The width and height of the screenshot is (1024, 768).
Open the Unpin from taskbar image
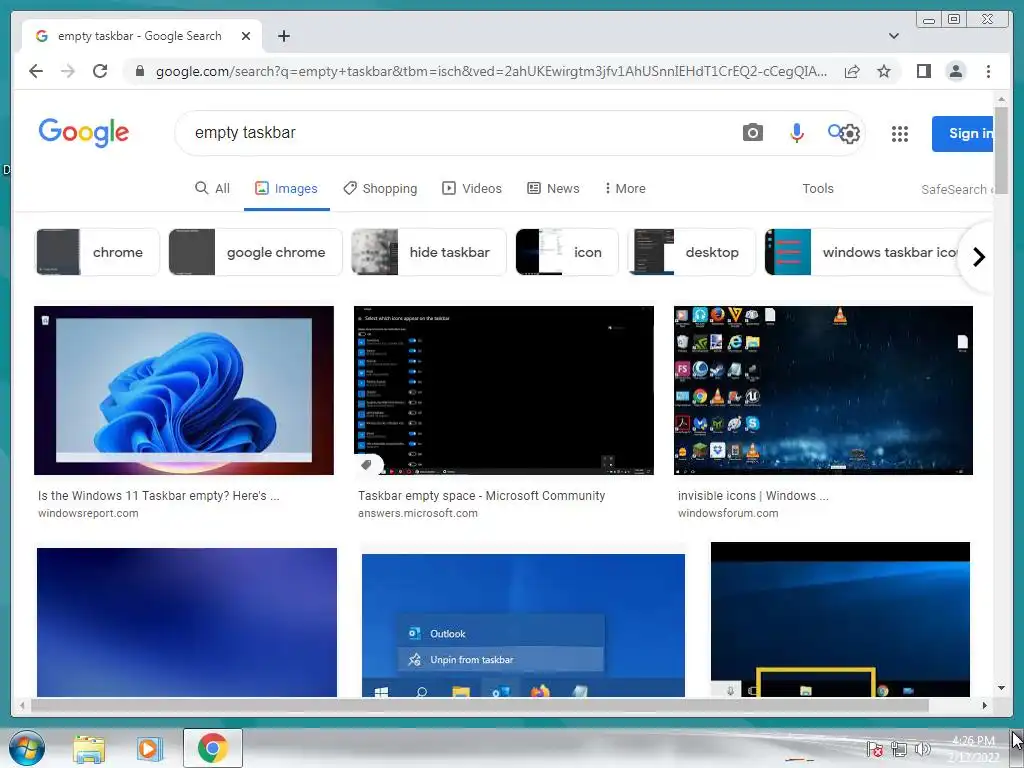coord(523,625)
